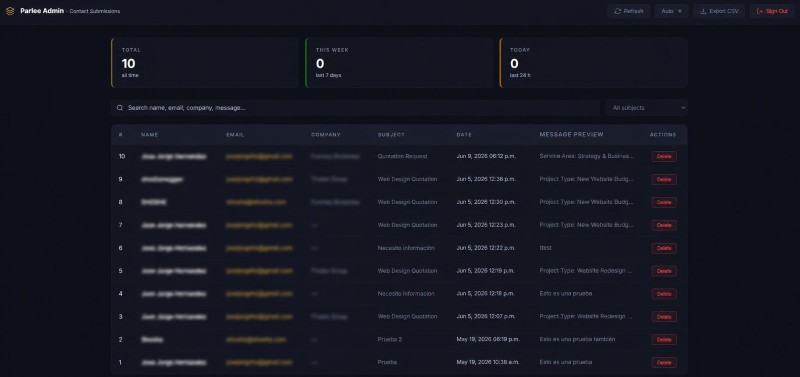This screenshot has height=377, width=800.
Task: Delete submission number 9
Action: tap(664, 180)
